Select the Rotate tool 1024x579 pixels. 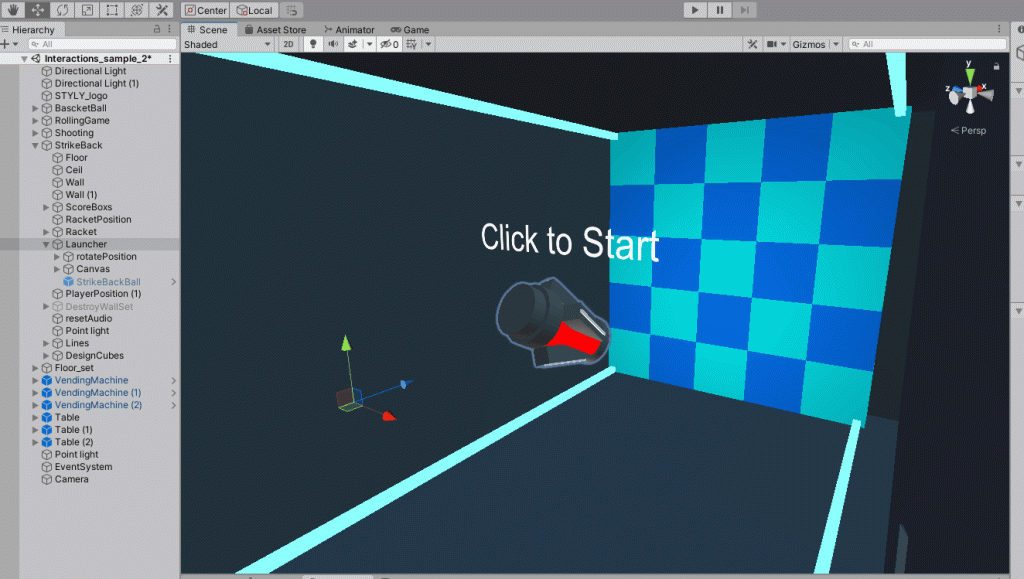tap(63, 10)
